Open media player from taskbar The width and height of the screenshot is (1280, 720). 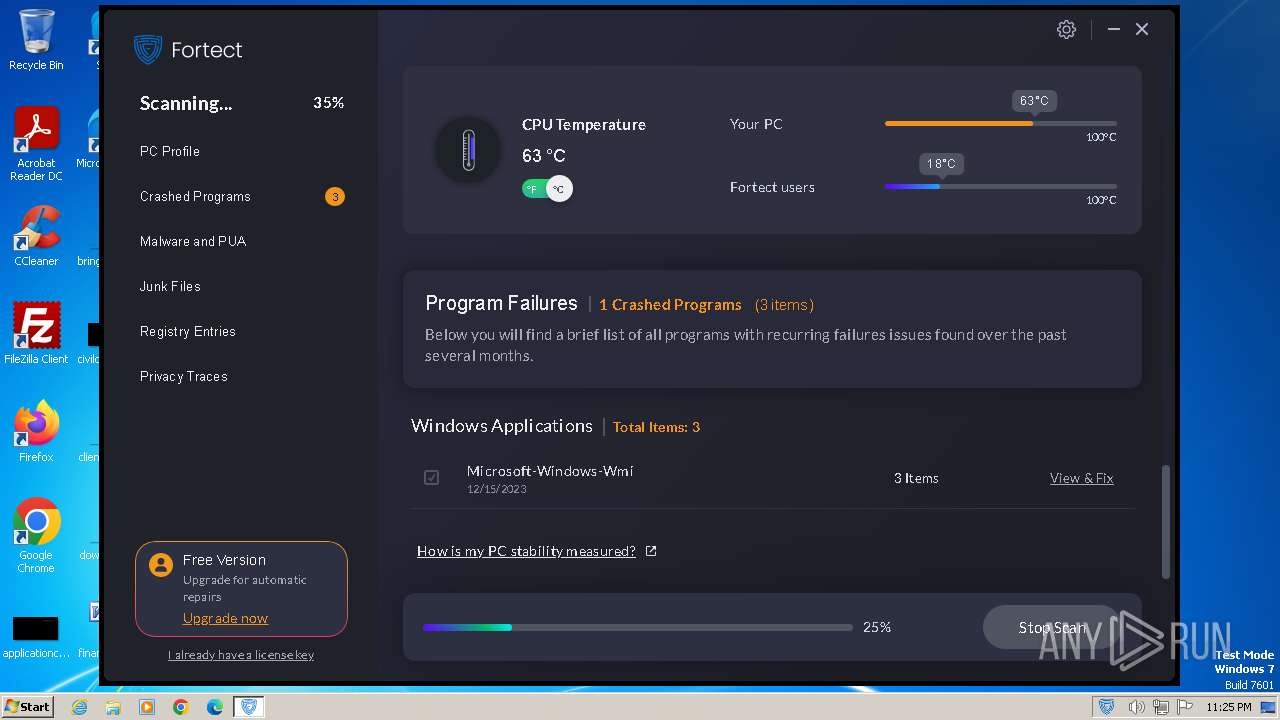point(147,707)
